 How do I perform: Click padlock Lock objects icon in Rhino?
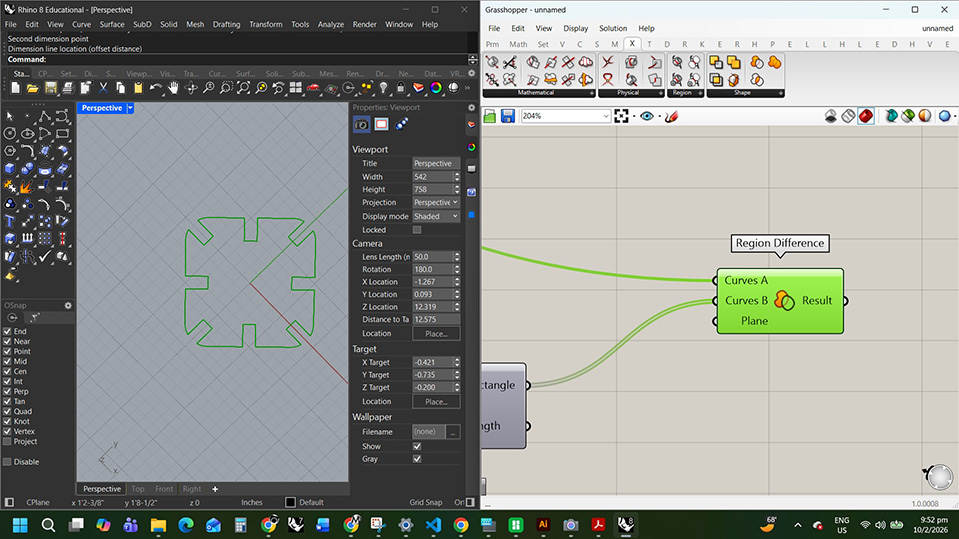[x=401, y=88]
